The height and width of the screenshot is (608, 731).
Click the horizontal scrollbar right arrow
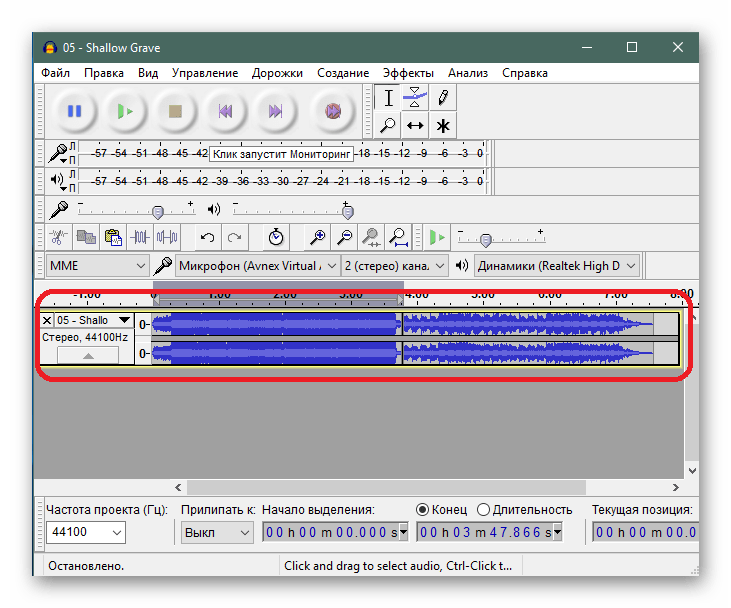pyautogui.click(x=676, y=487)
